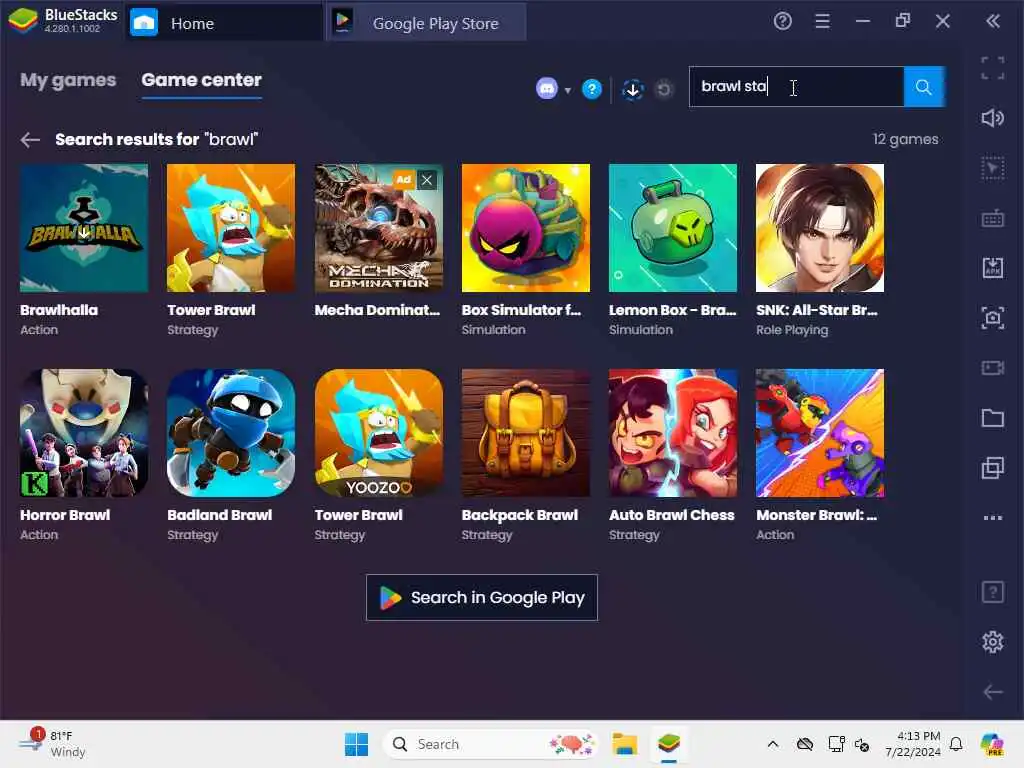This screenshot has height=768, width=1024.
Task: Open Mecha Domination ad thumbnail
Action: [x=378, y=227]
